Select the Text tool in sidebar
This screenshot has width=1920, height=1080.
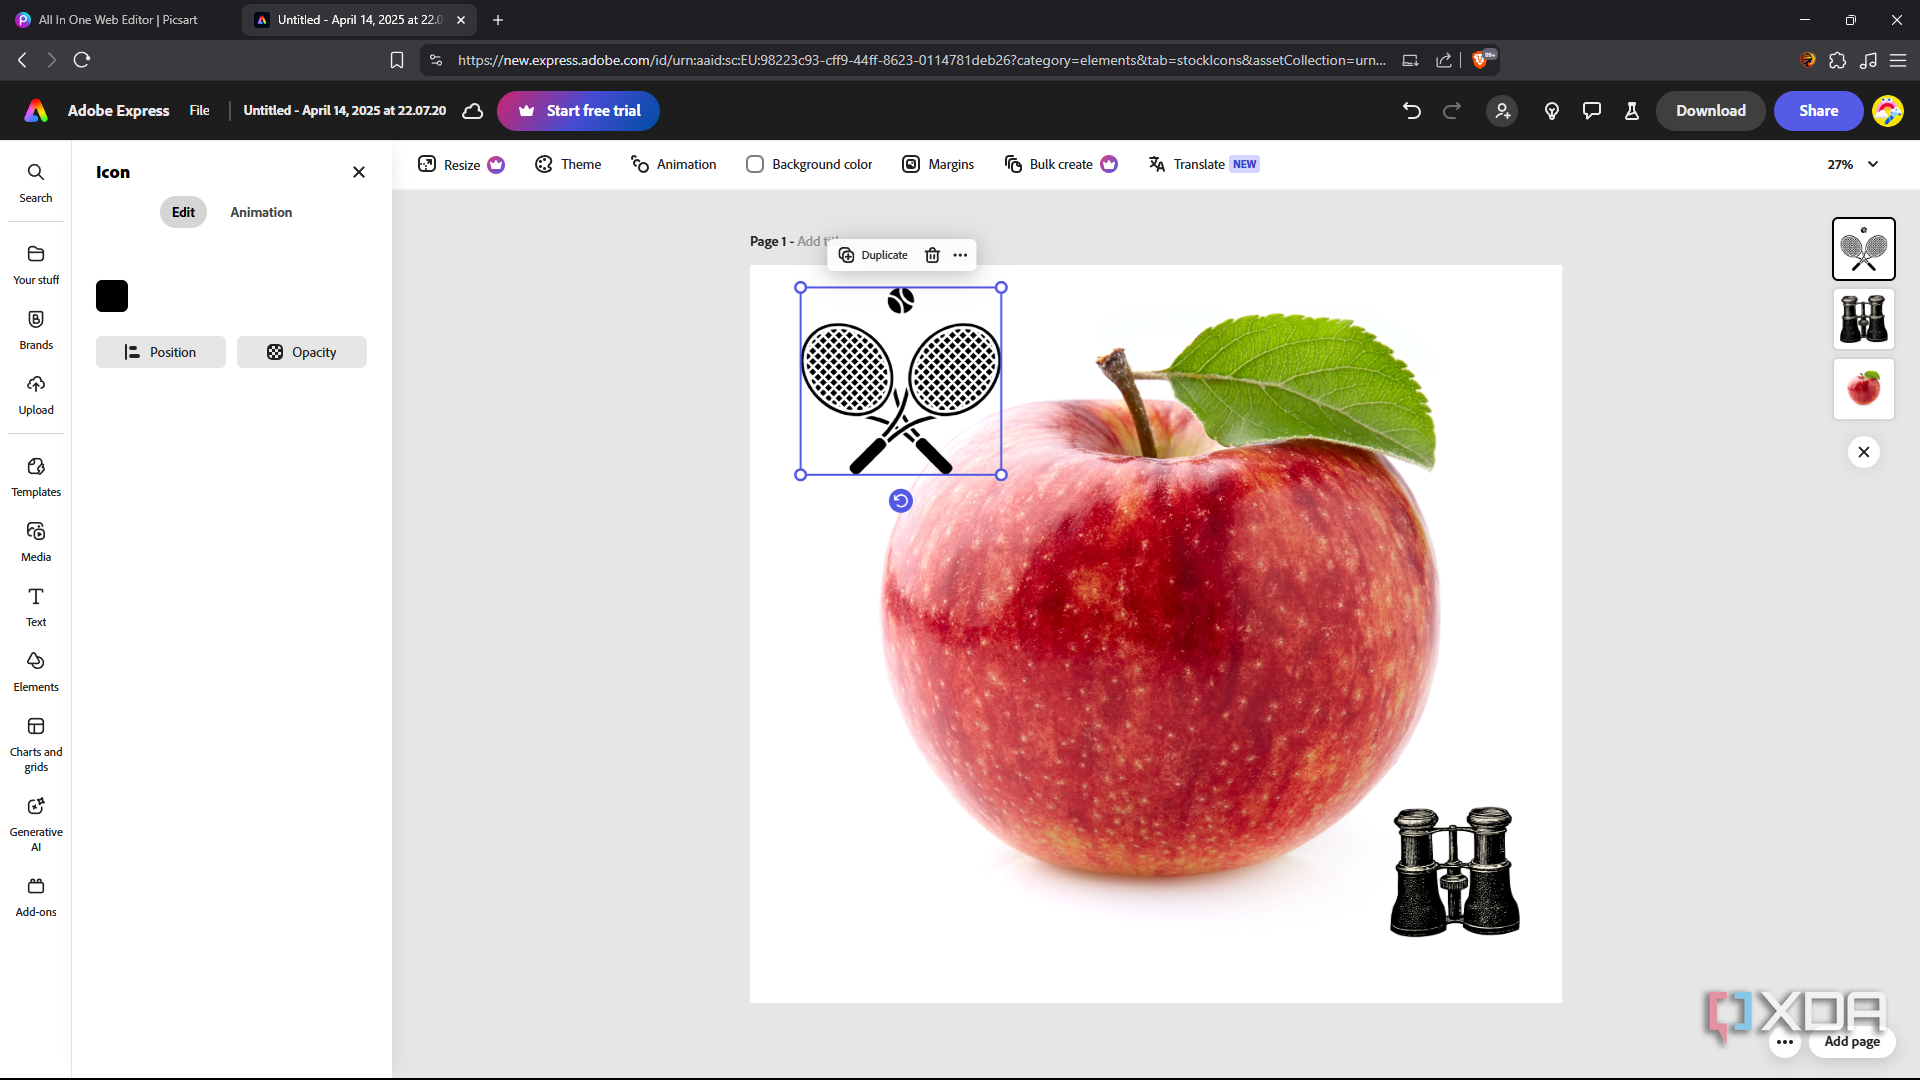[x=36, y=607]
